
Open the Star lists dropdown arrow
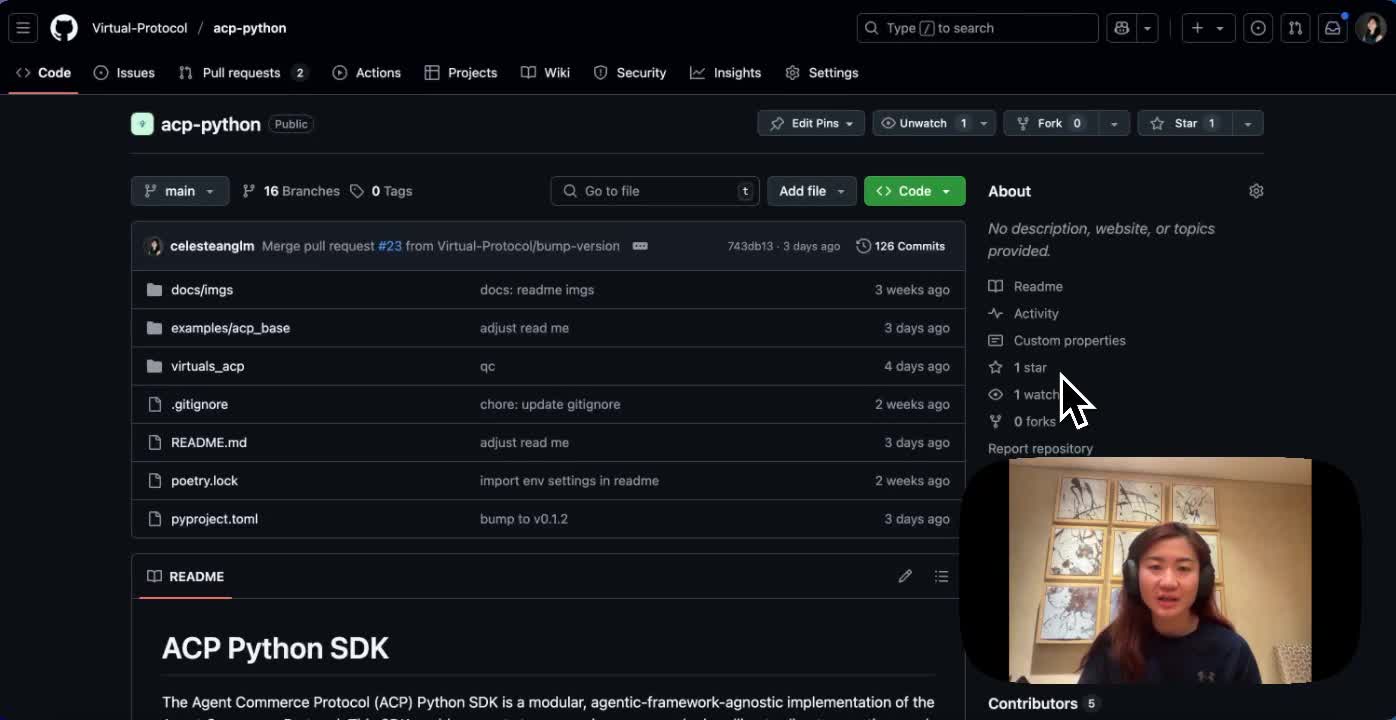coord(1247,123)
